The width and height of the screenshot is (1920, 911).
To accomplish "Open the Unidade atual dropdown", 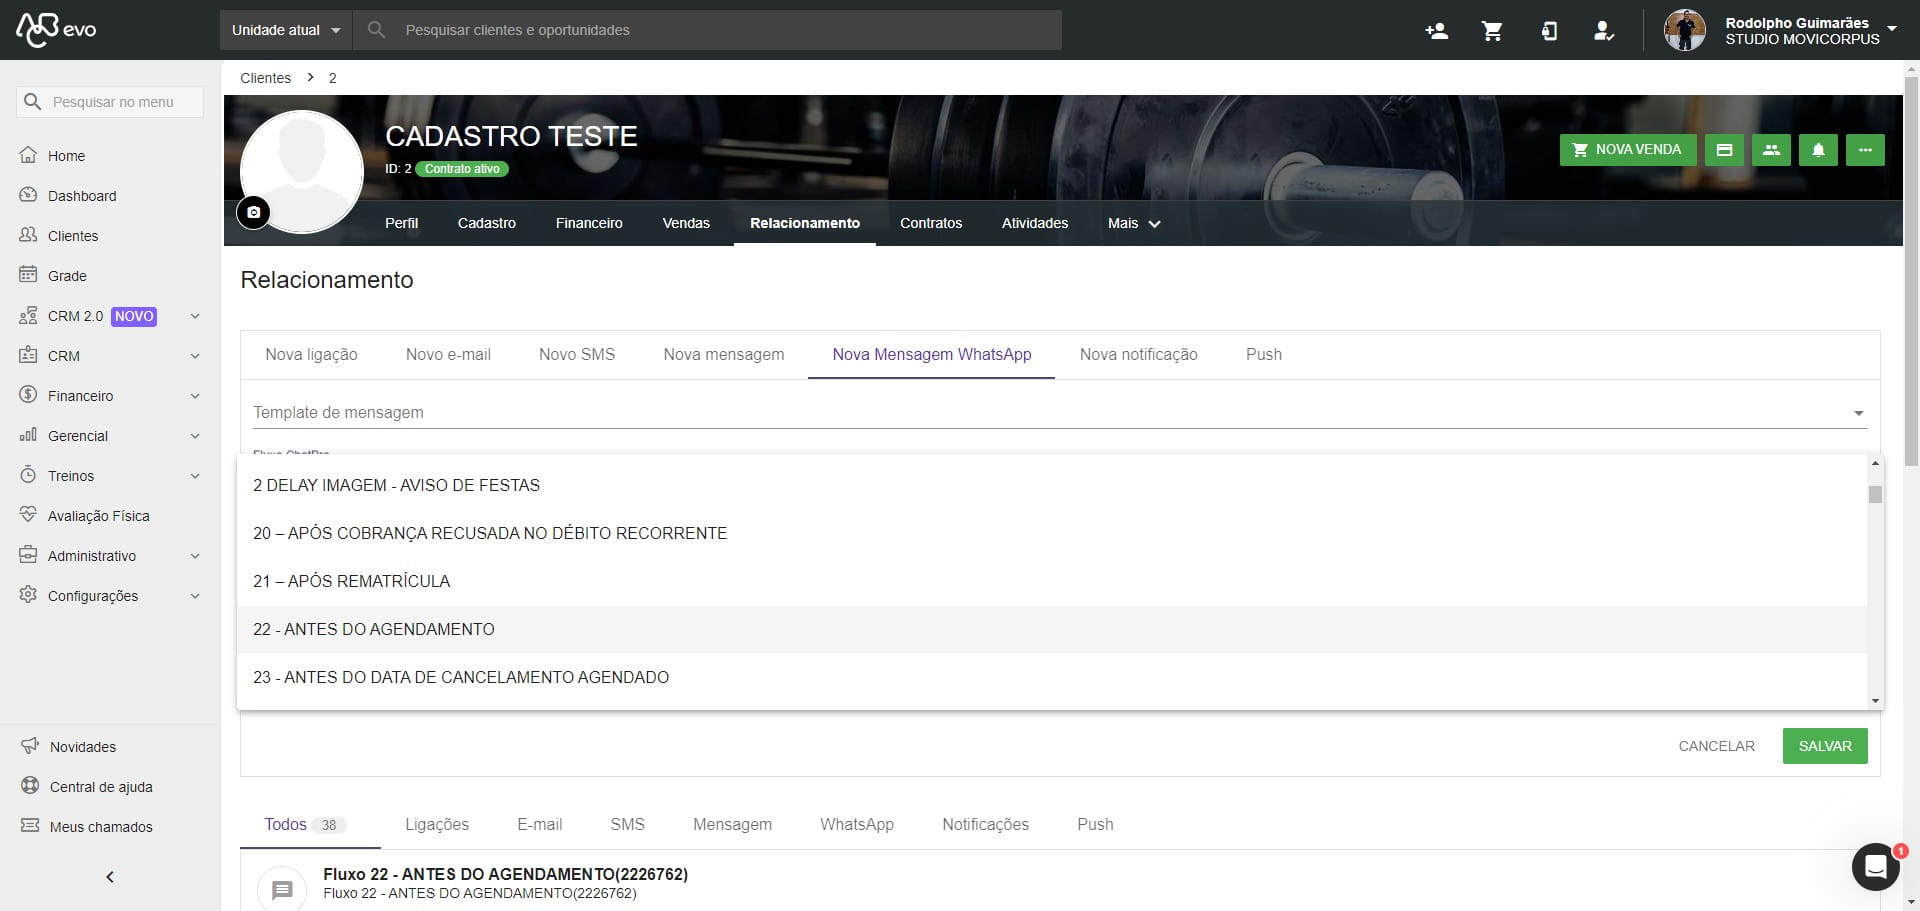I will point(286,30).
